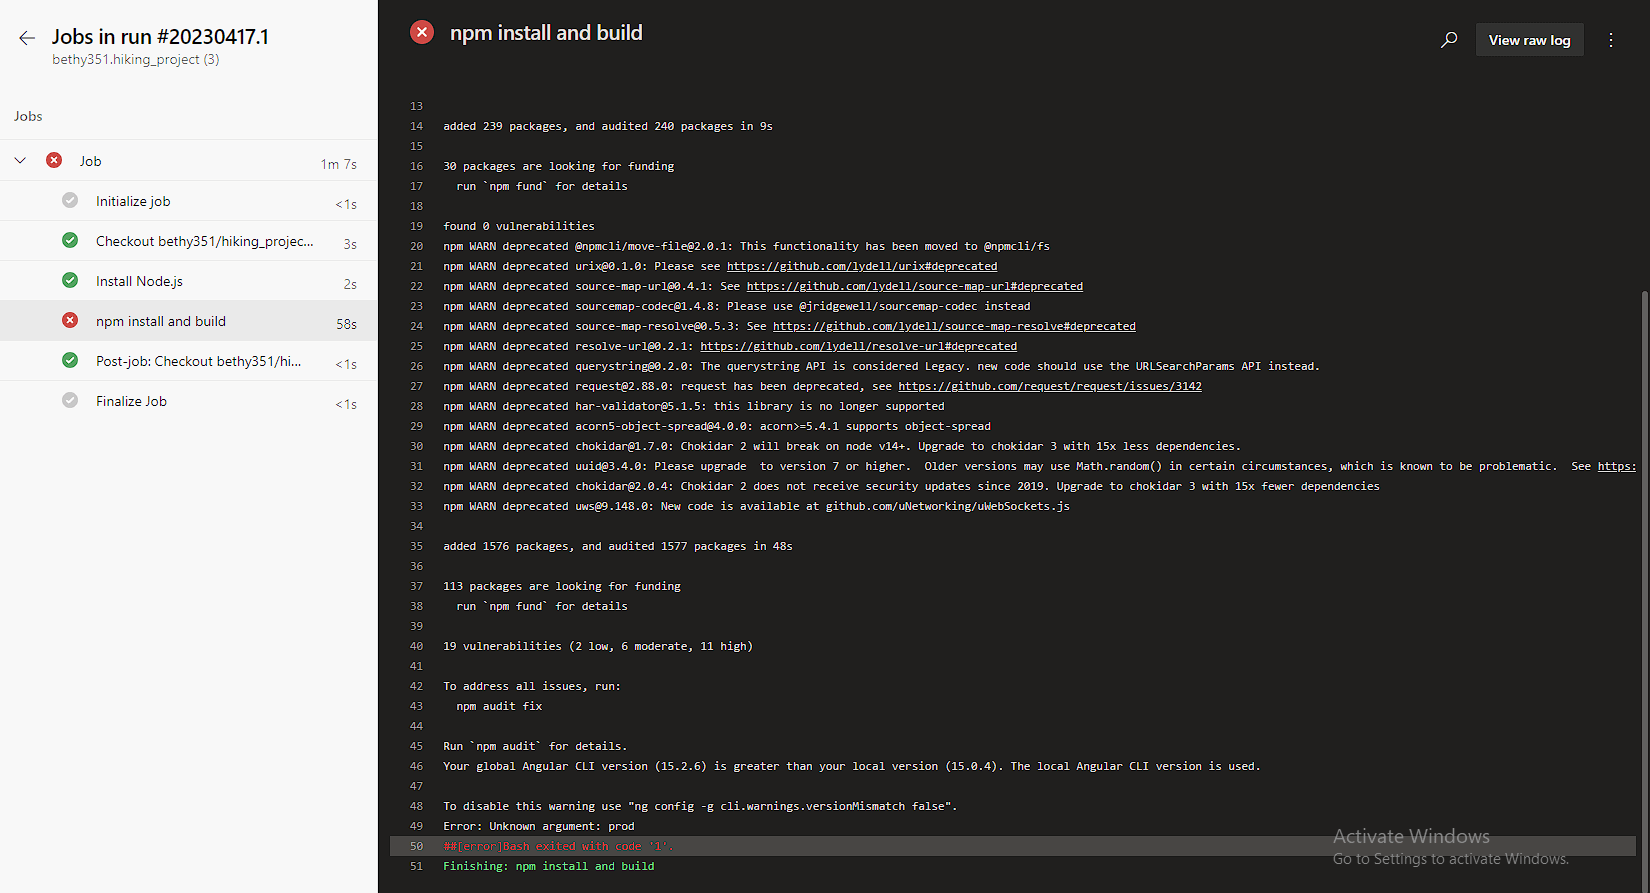This screenshot has height=893, width=1650.
Task: Open the lydell/urix#deprecated link
Action: (862, 266)
